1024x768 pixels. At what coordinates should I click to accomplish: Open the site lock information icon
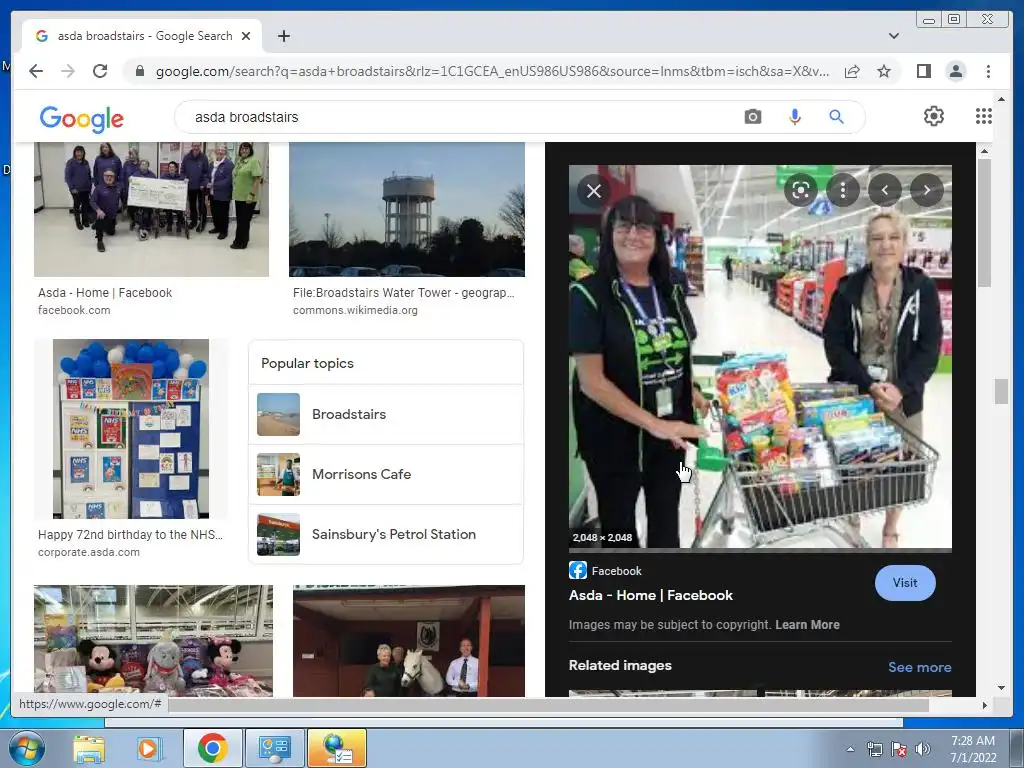[139, 71]
